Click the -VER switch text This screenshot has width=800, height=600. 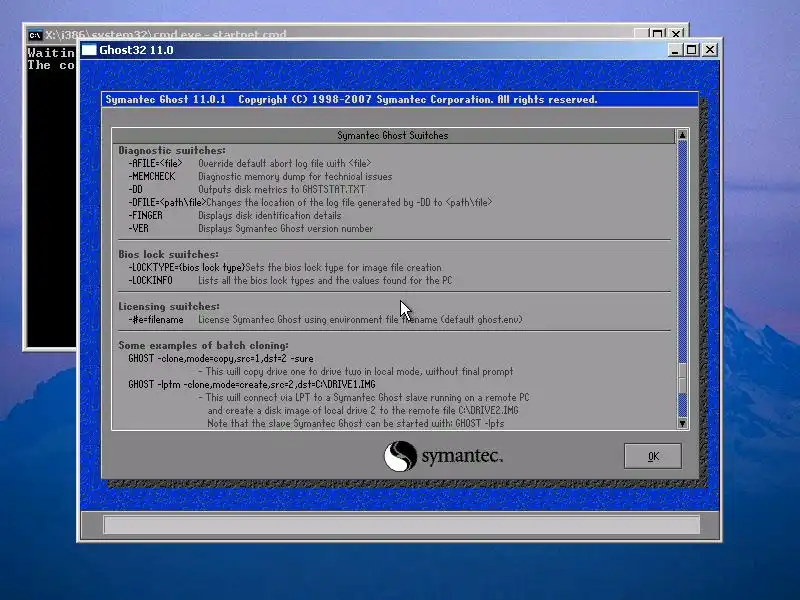(x=138, y=229)
